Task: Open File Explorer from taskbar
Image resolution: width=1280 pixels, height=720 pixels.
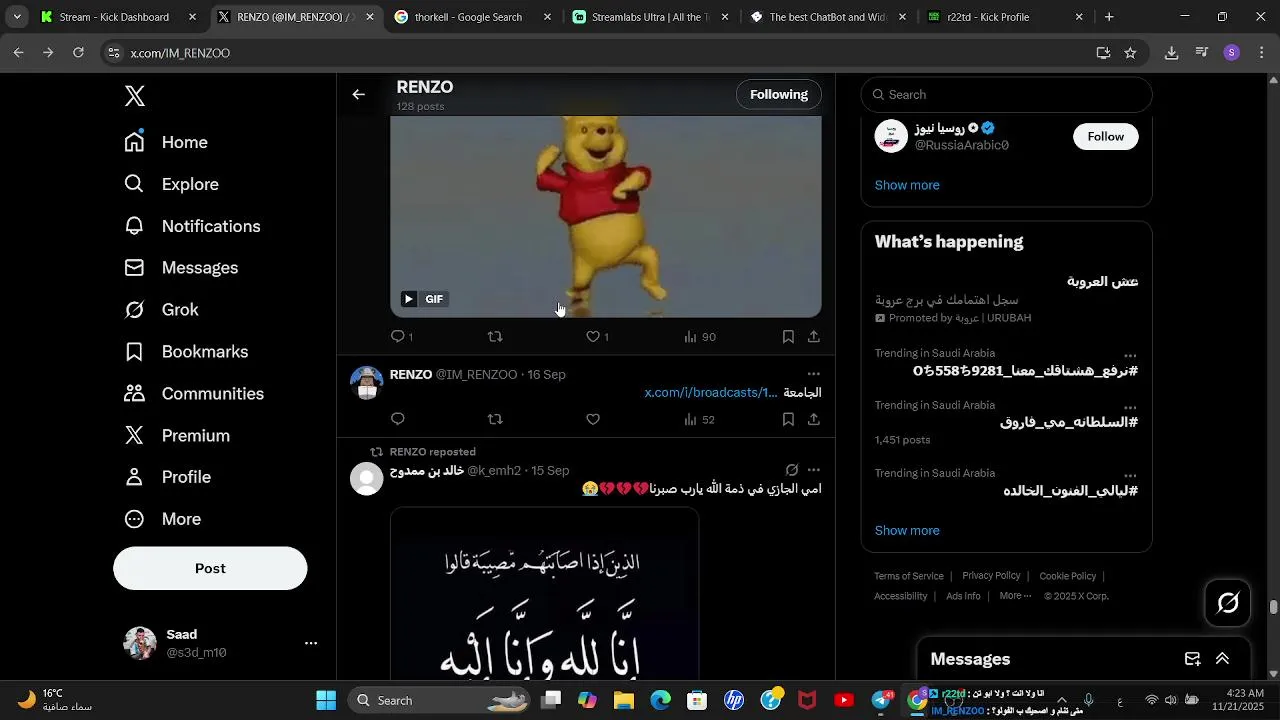Action: point(624,700)
